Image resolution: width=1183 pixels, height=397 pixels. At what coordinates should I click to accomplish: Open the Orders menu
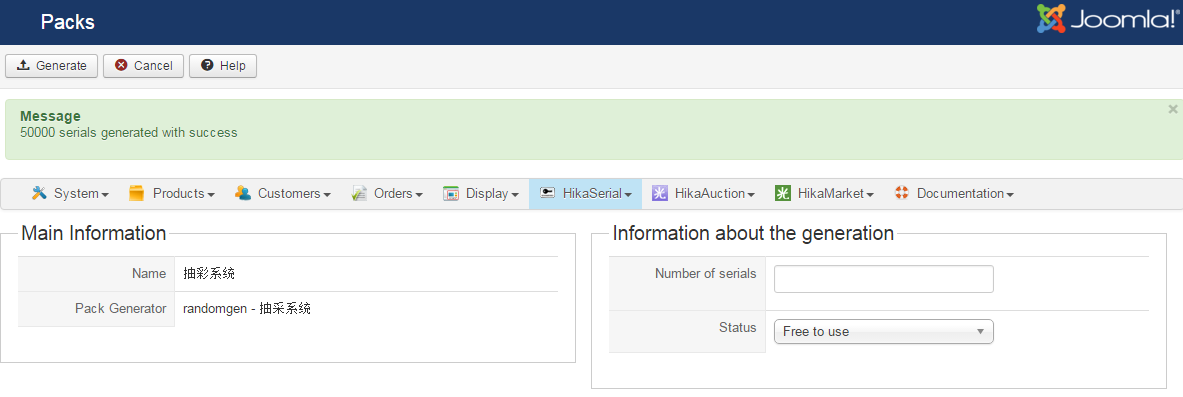387,194
